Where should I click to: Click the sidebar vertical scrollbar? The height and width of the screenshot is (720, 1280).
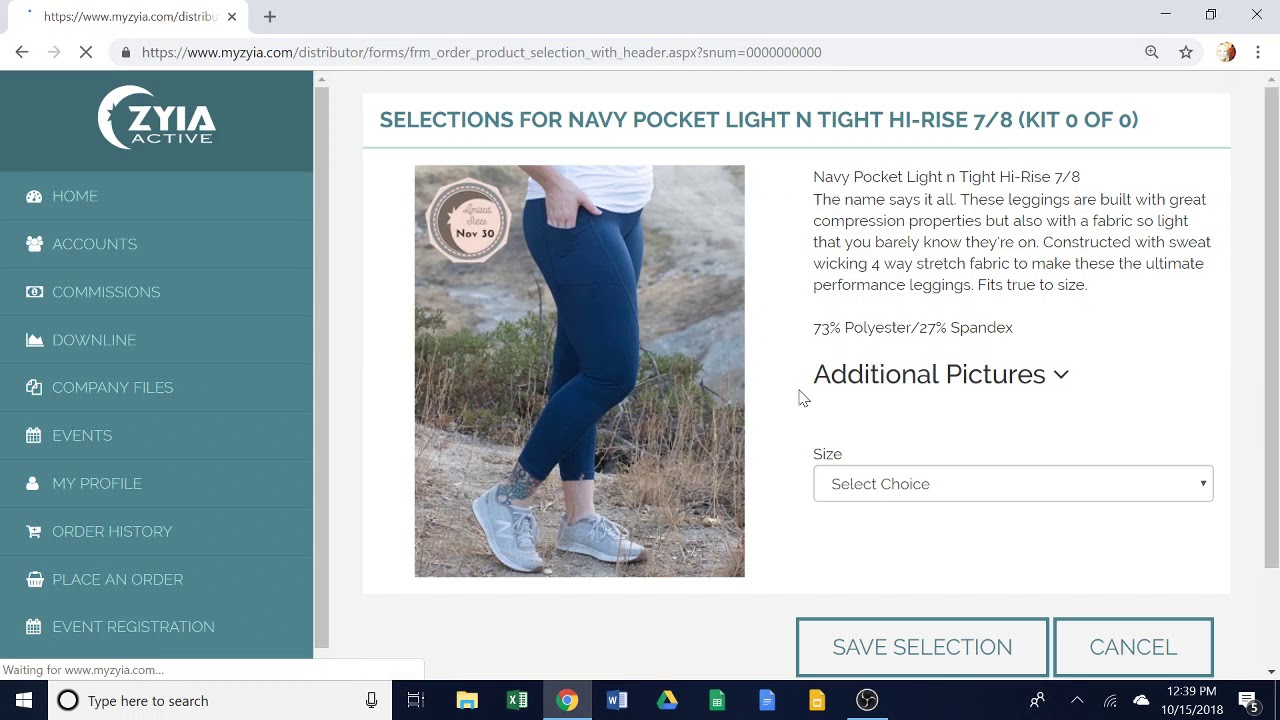[x=321, y=367]
